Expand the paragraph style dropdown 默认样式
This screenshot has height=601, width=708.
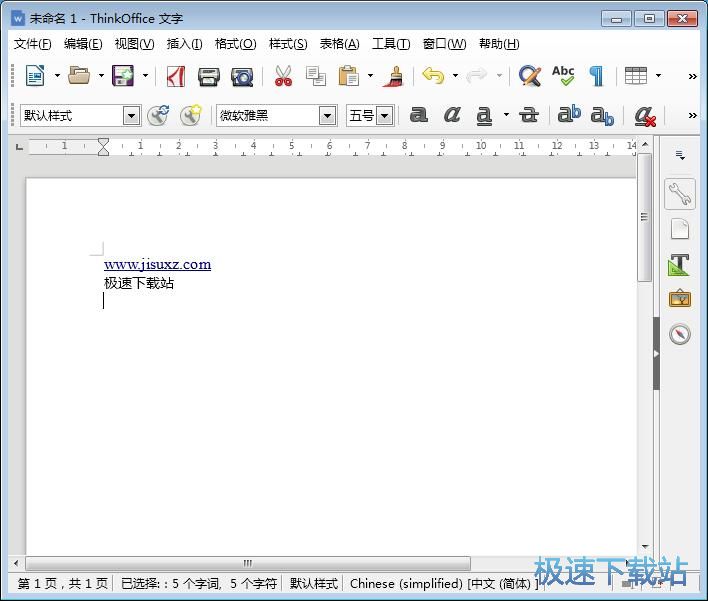pos(131,116)
